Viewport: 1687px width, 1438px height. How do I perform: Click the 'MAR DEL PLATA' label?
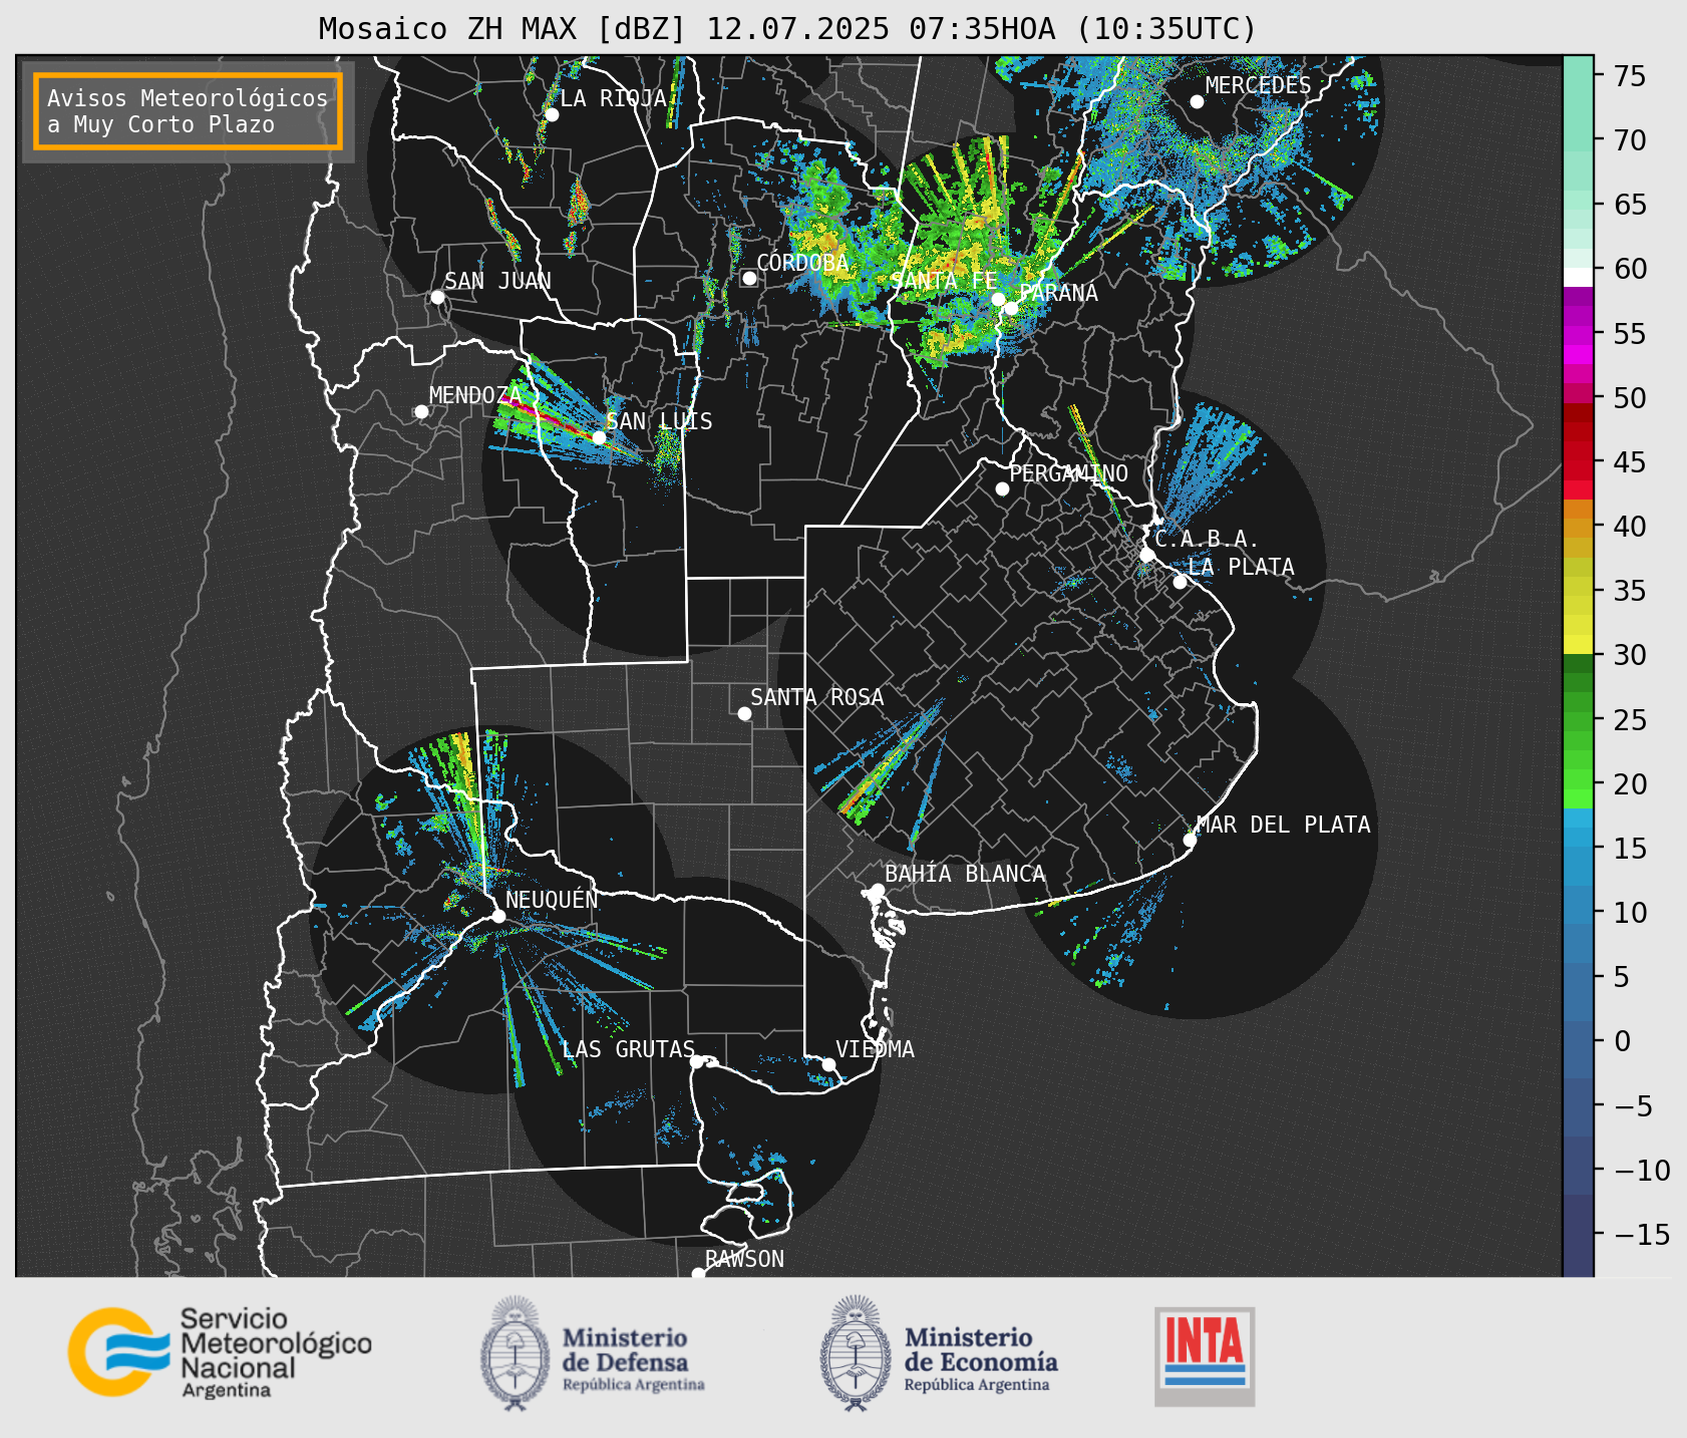1283,825
